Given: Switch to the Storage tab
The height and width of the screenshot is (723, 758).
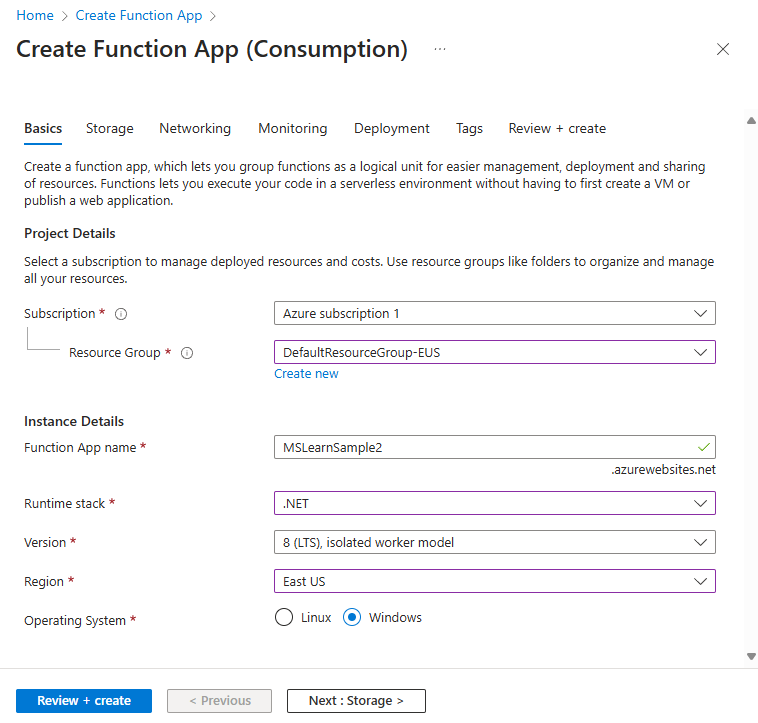Looking at the screenshot, I should click(109, 128).
